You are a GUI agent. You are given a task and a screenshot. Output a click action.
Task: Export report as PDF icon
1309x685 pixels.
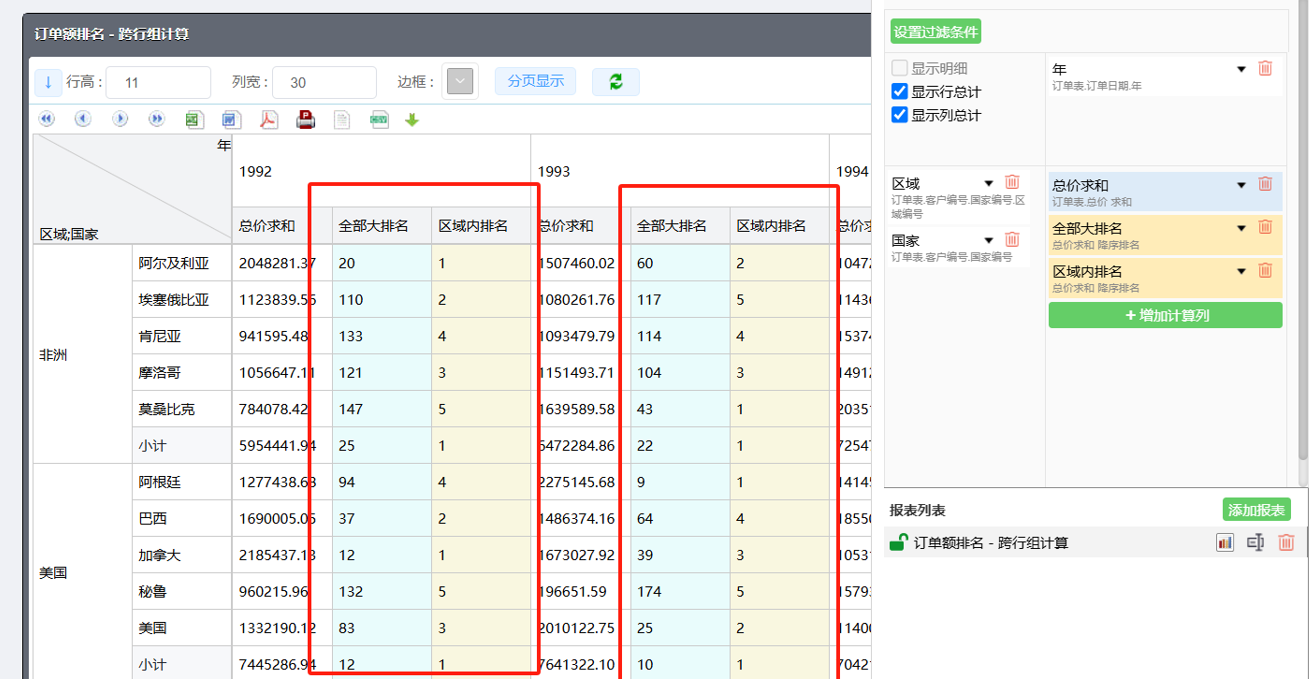click(x=269, y=120)
